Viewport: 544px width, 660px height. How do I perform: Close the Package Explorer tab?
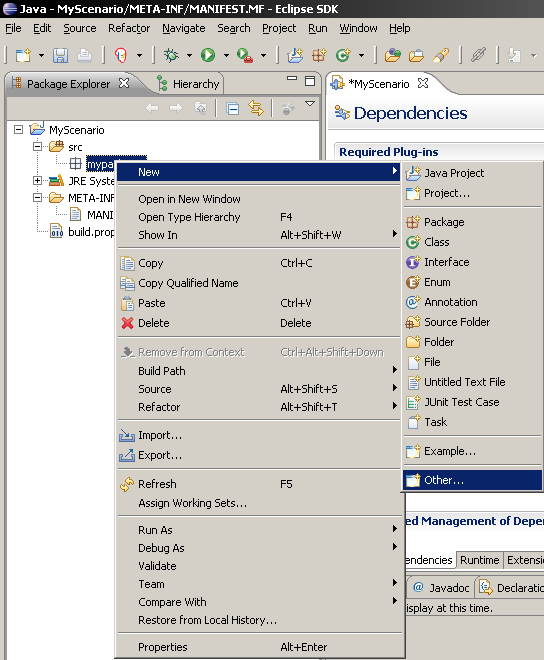point(124,83)
